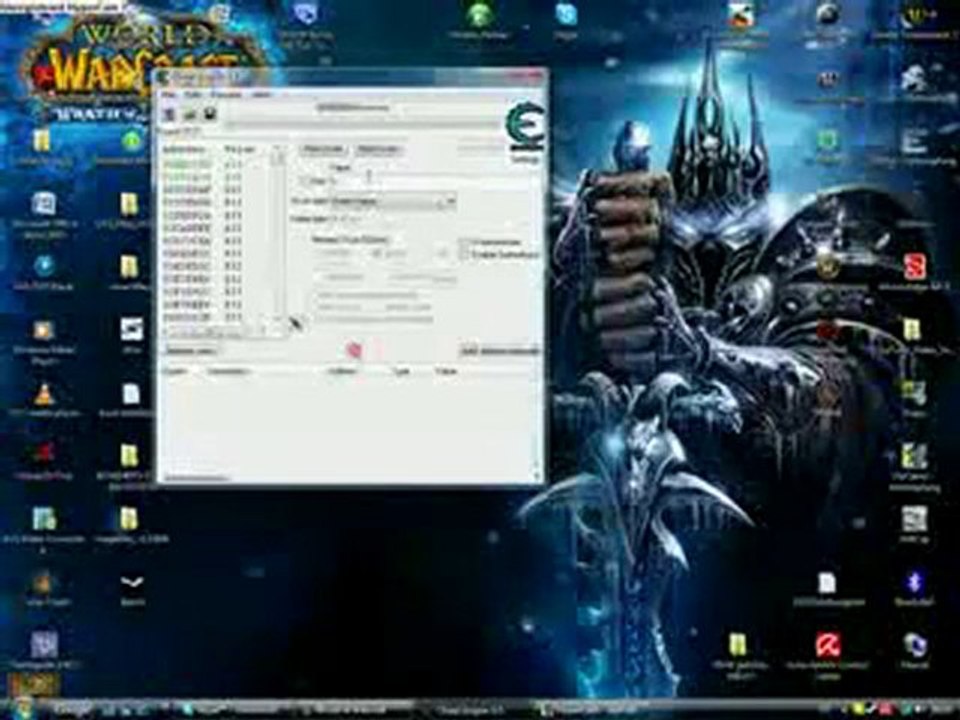
Task: Switch to Cheat Engine taskbar button
Action: (471, 710)
